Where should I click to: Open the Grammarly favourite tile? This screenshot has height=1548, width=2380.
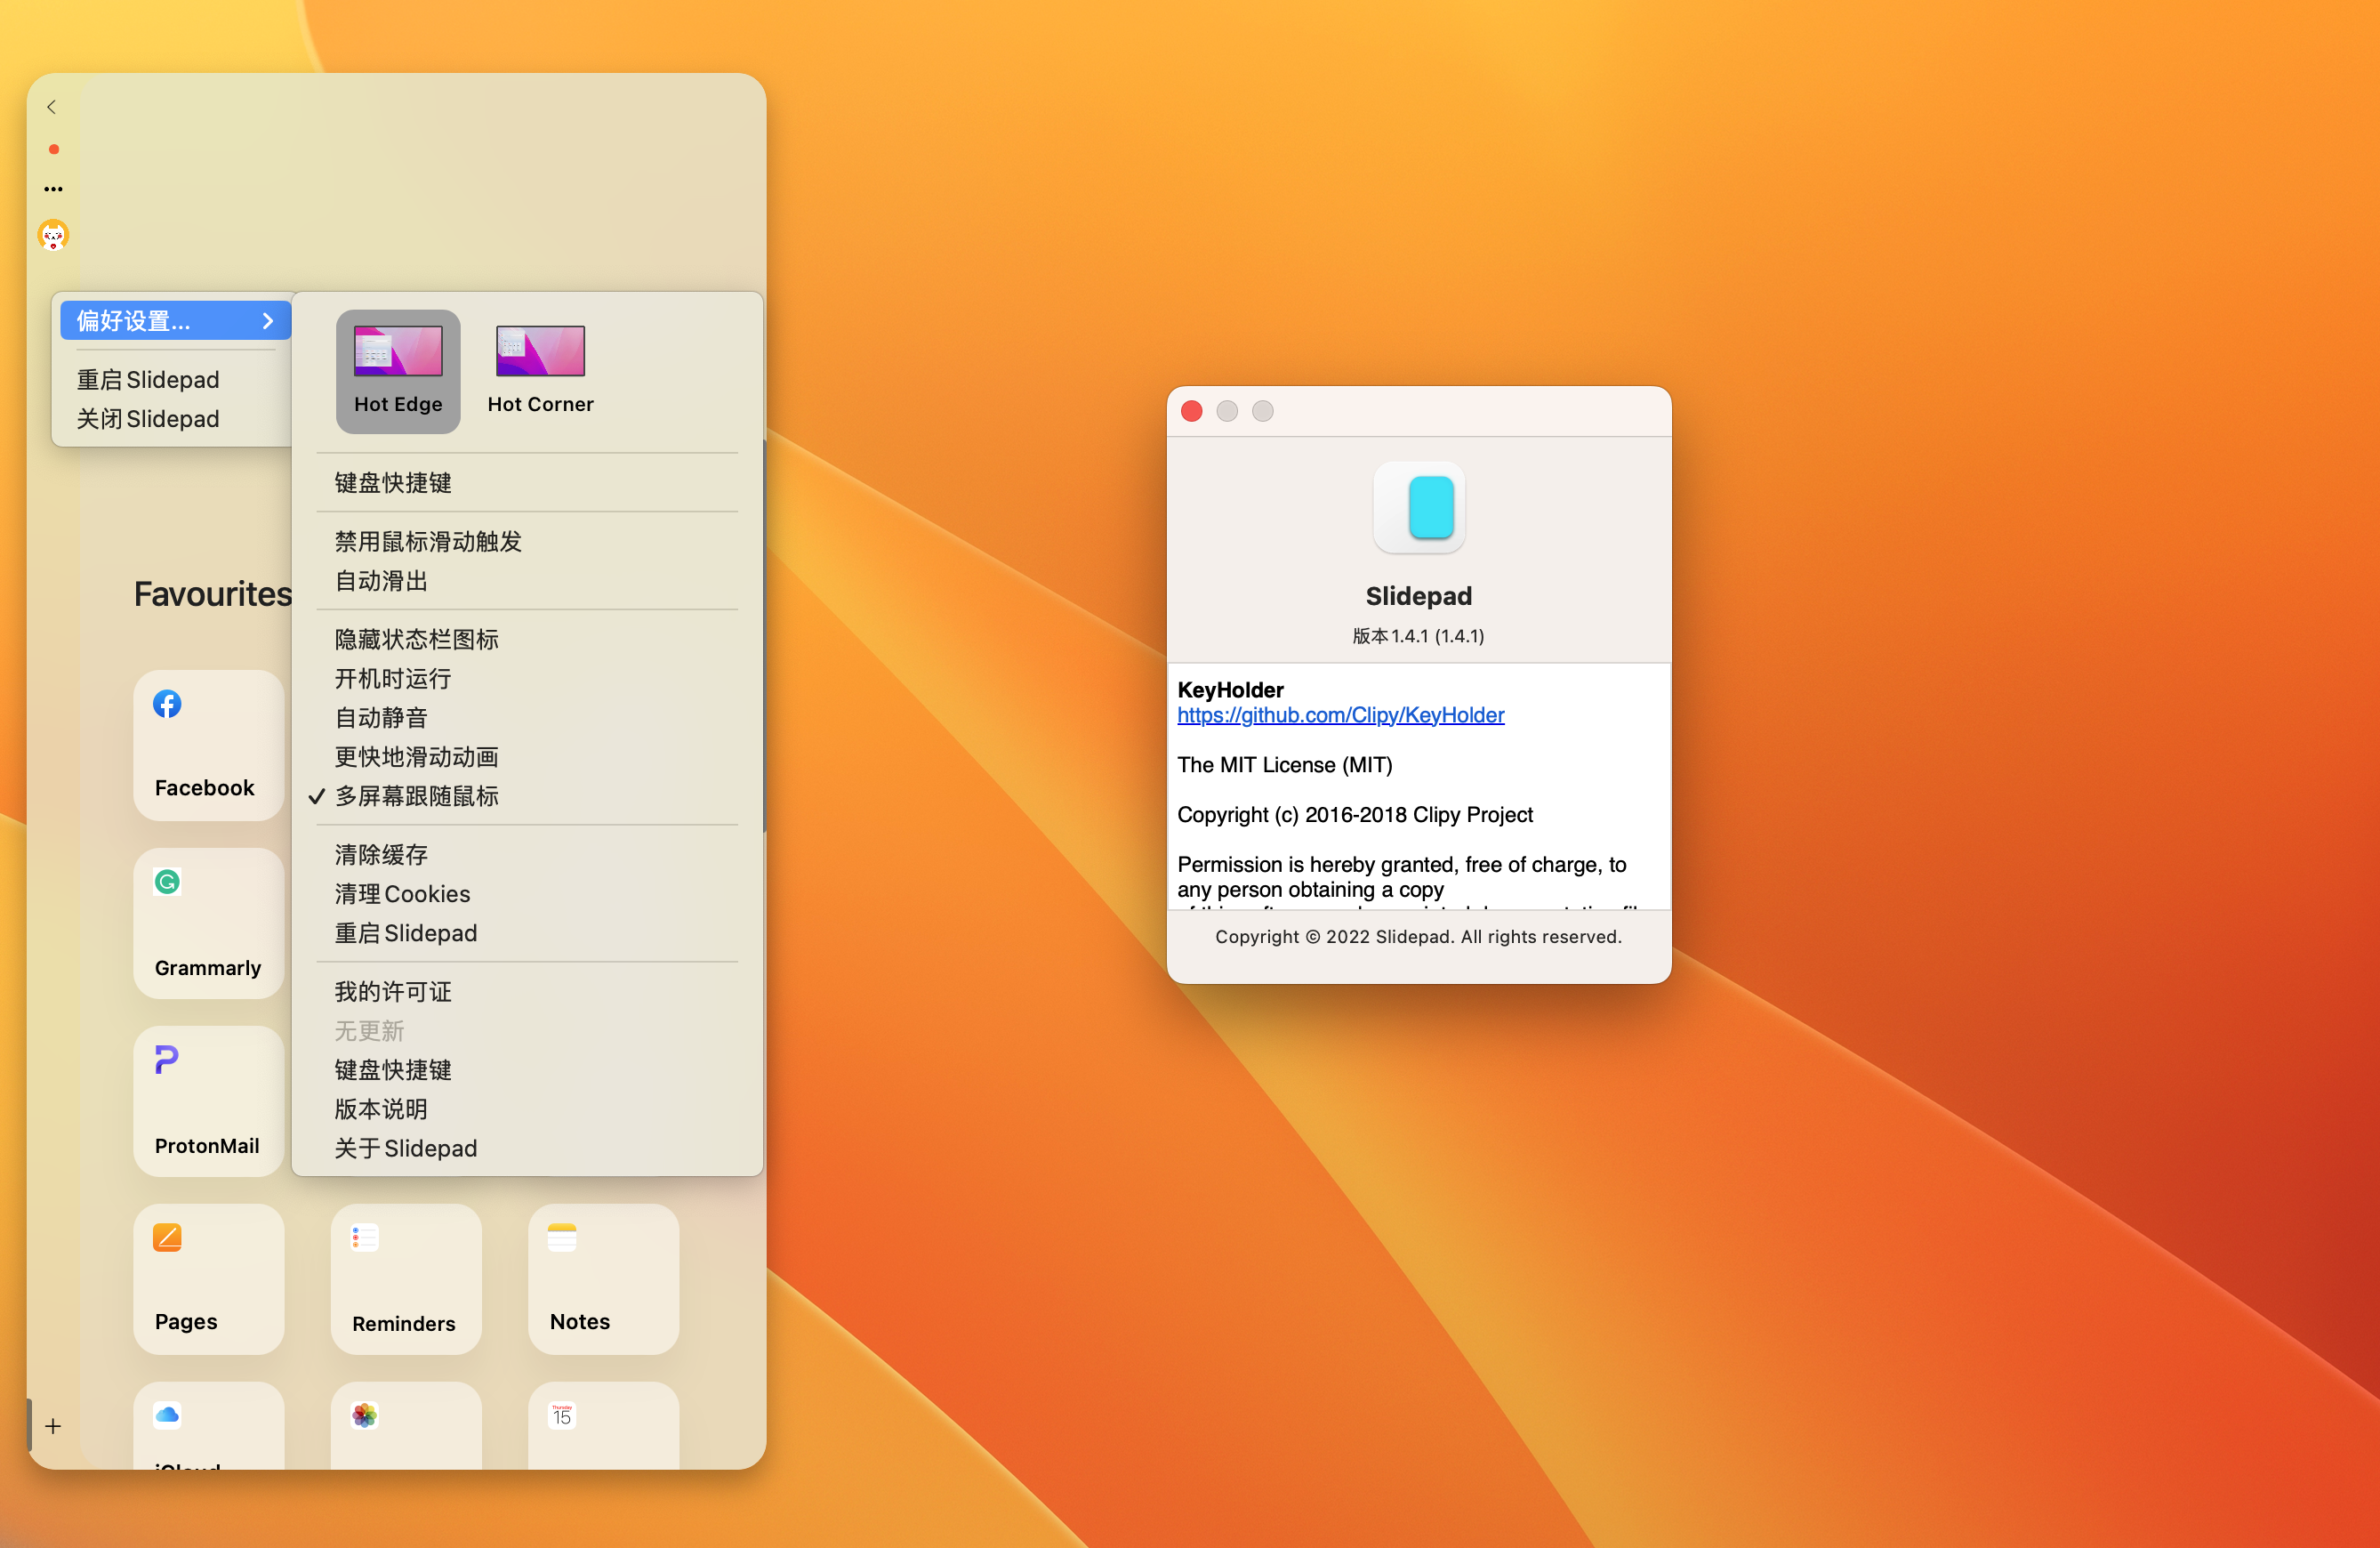coord(208,923)
